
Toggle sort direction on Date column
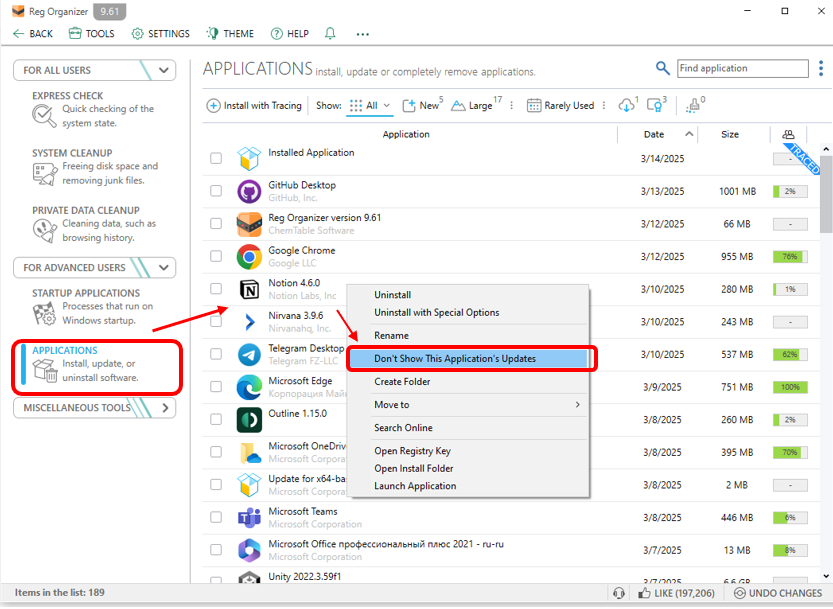coord(688,134)
